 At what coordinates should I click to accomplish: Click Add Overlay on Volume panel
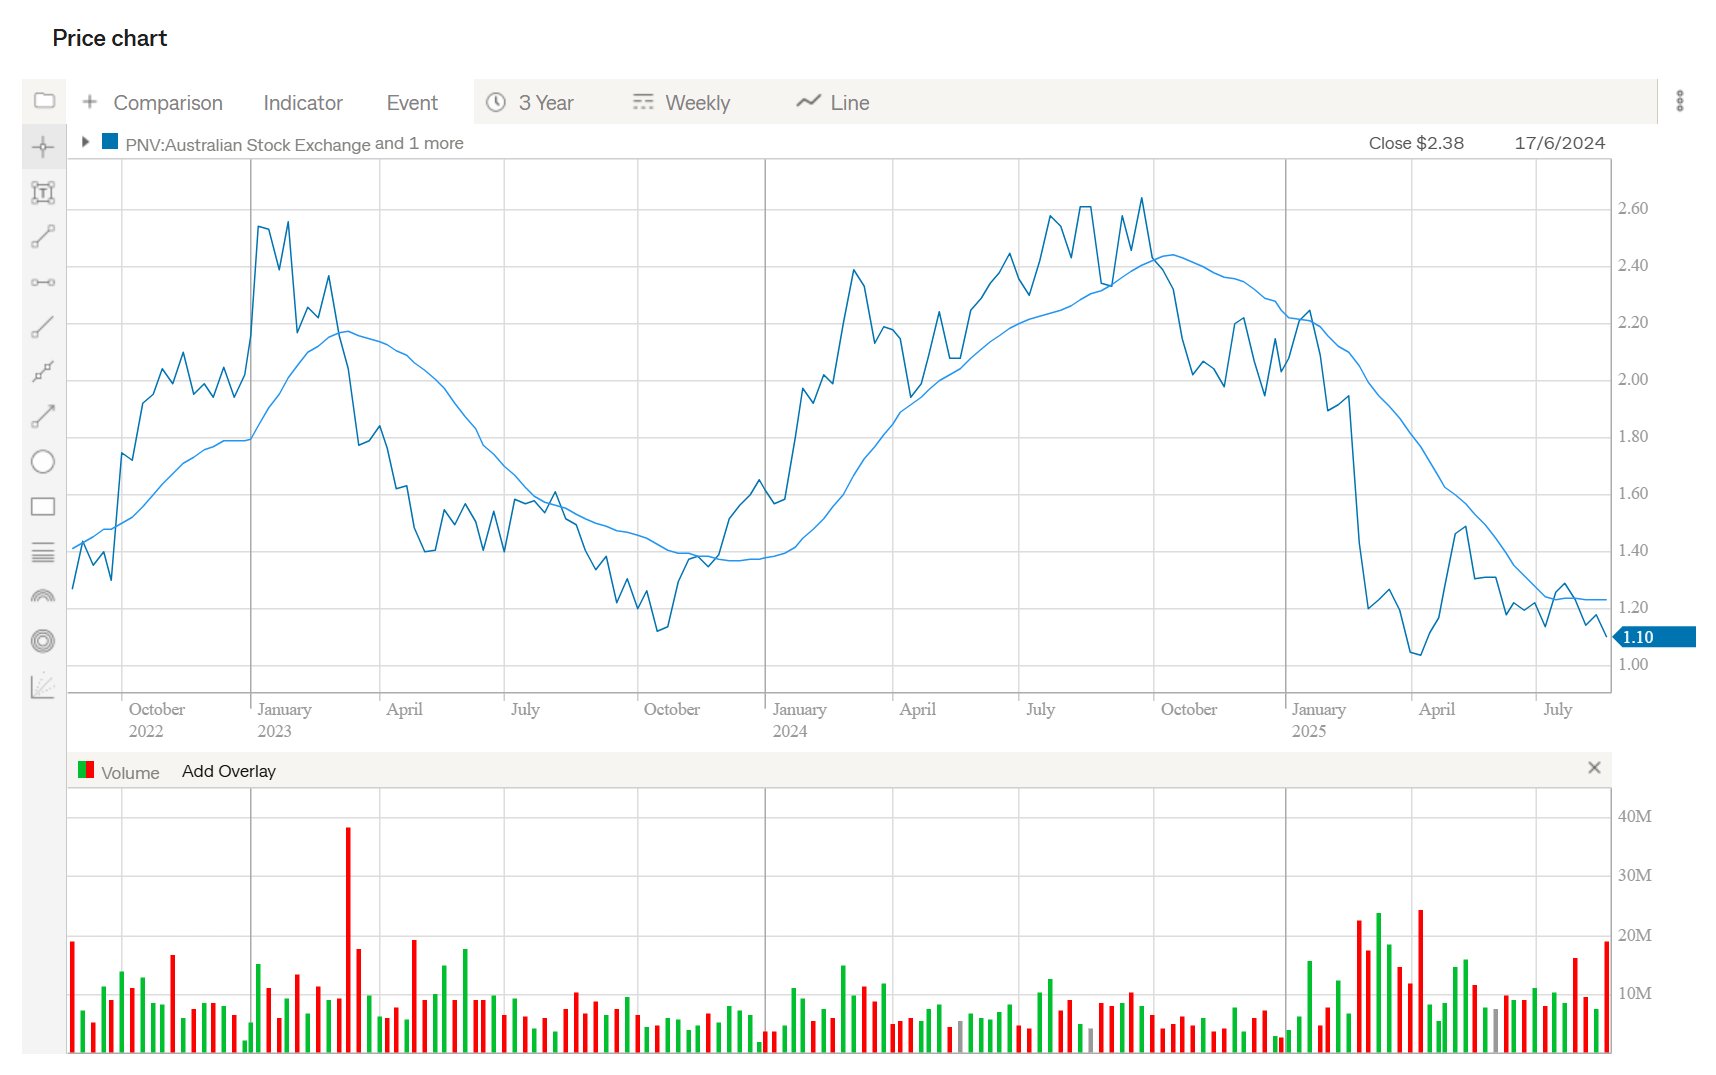point(228,771)
